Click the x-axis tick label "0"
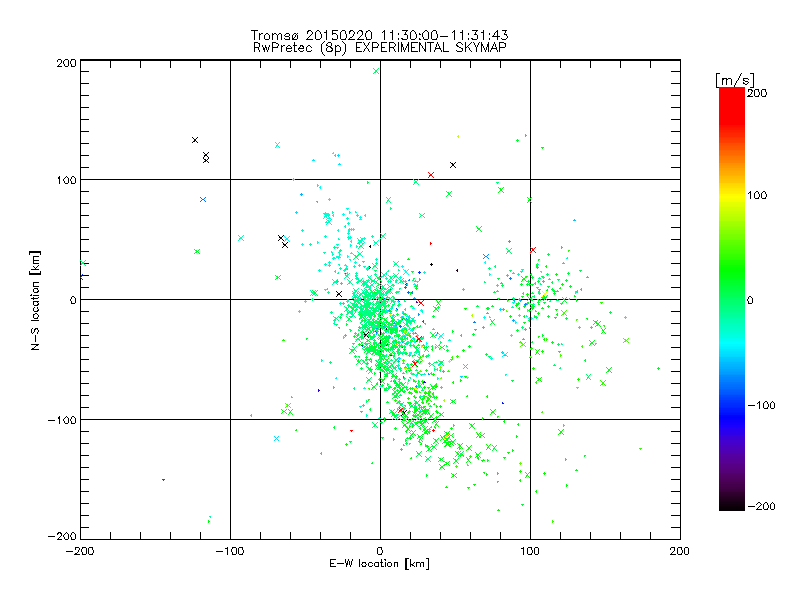The image size is (800, 600). [380, 551]
